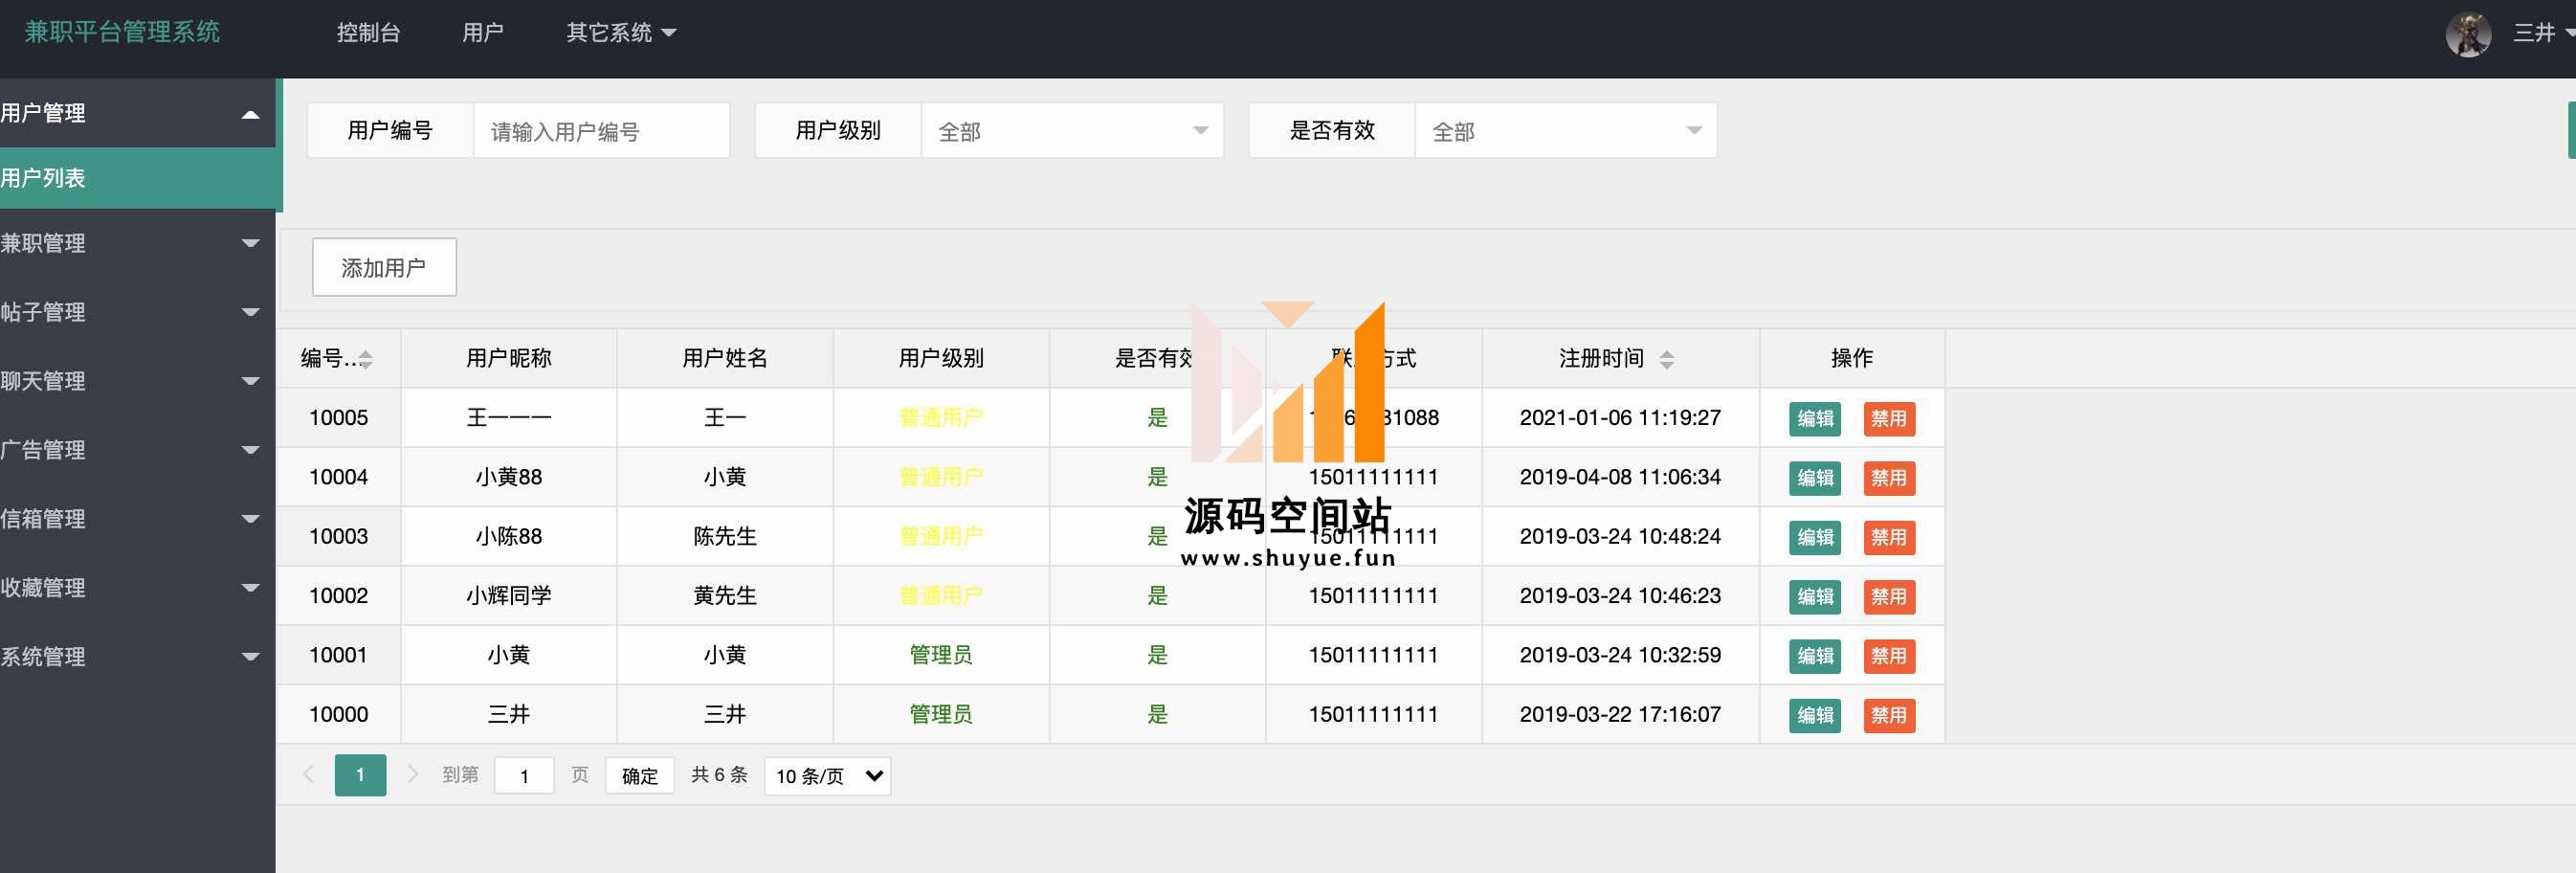Viewport: 2576px width, 873px height.
Task: Click the 2019-03-22 17:16:07 registration time
Action: 1620,715
